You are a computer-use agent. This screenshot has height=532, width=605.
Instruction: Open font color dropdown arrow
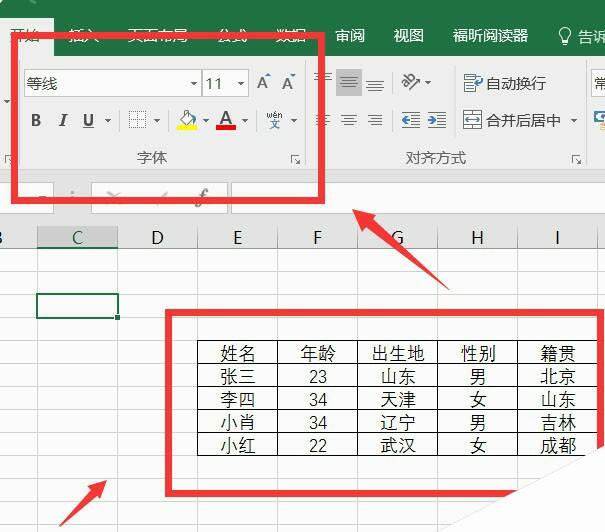pos(245,121)
